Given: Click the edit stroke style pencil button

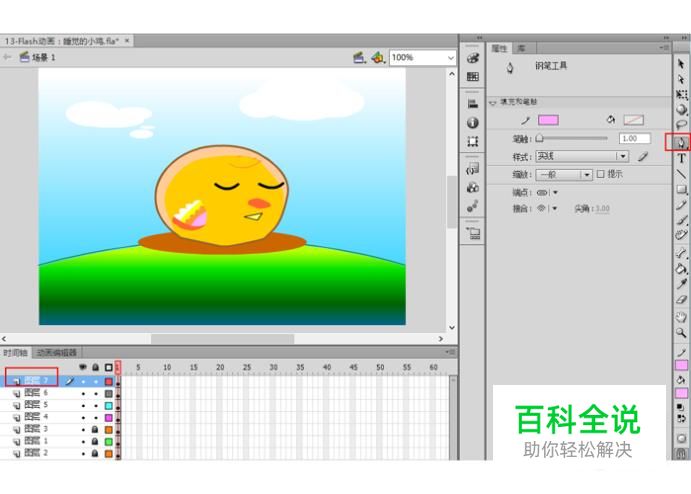Looking at the screenshot, I should (643, 156).
